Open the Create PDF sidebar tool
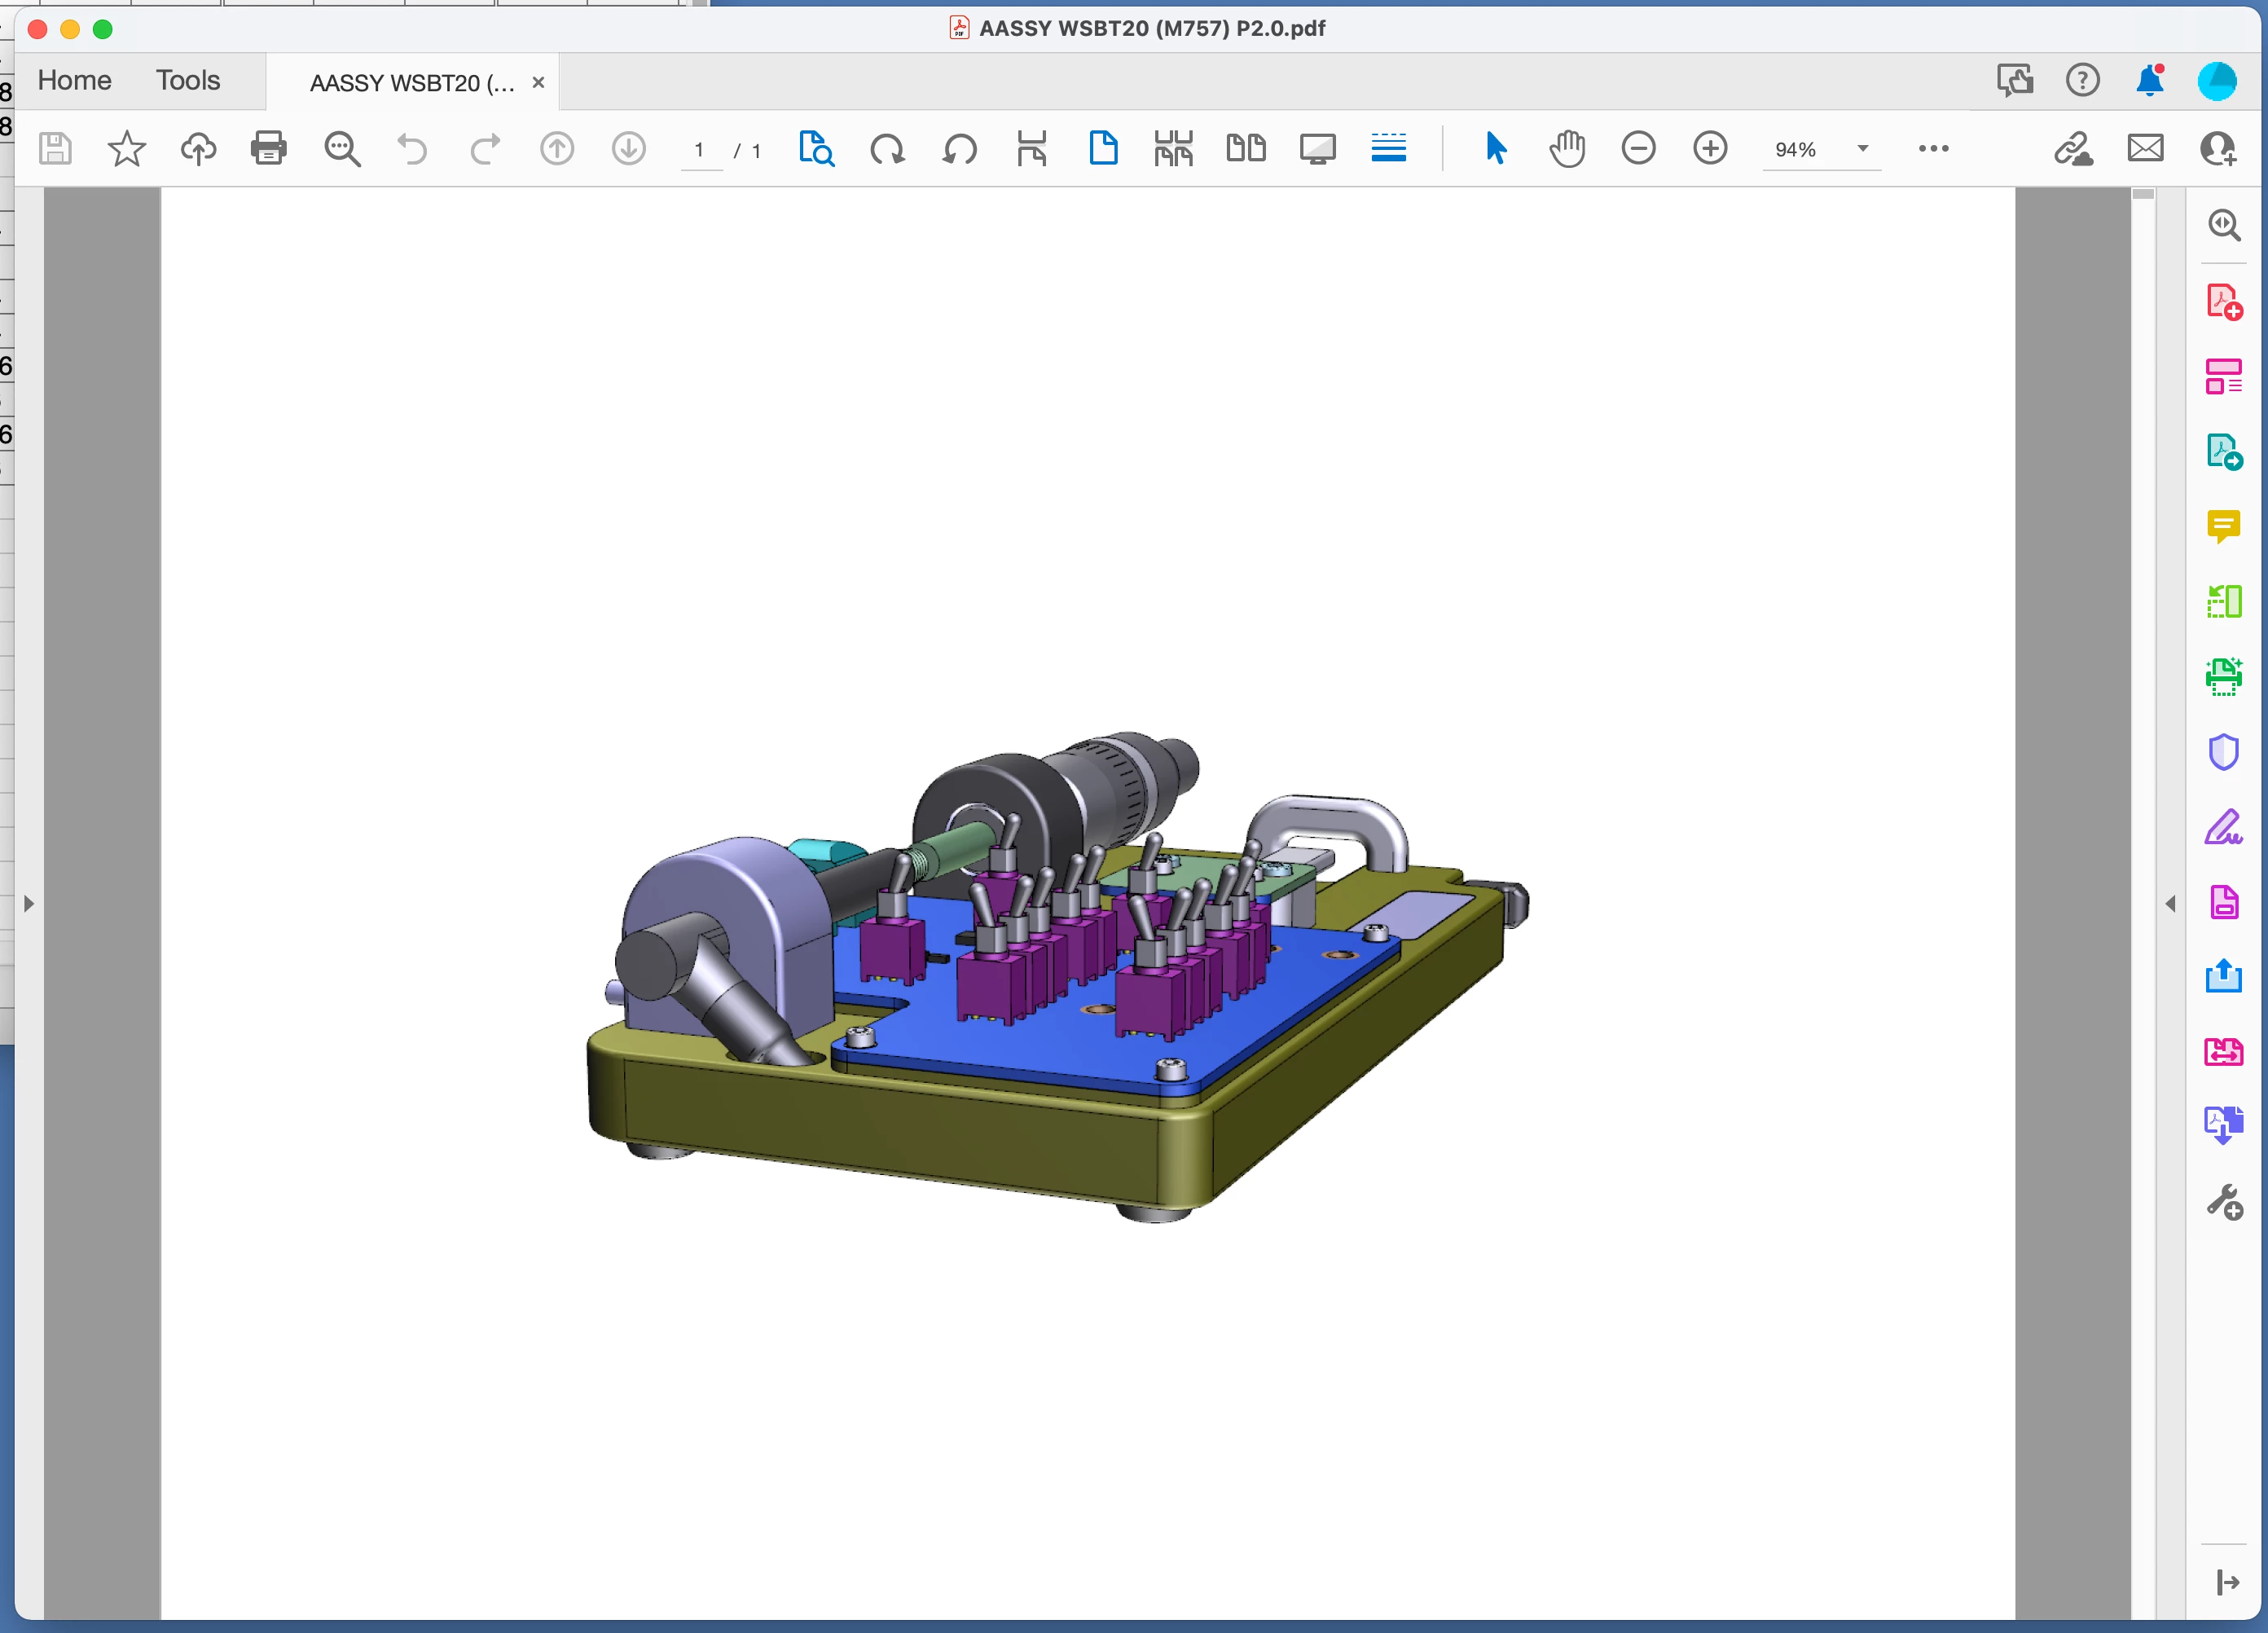 [x=2223, y=301]
